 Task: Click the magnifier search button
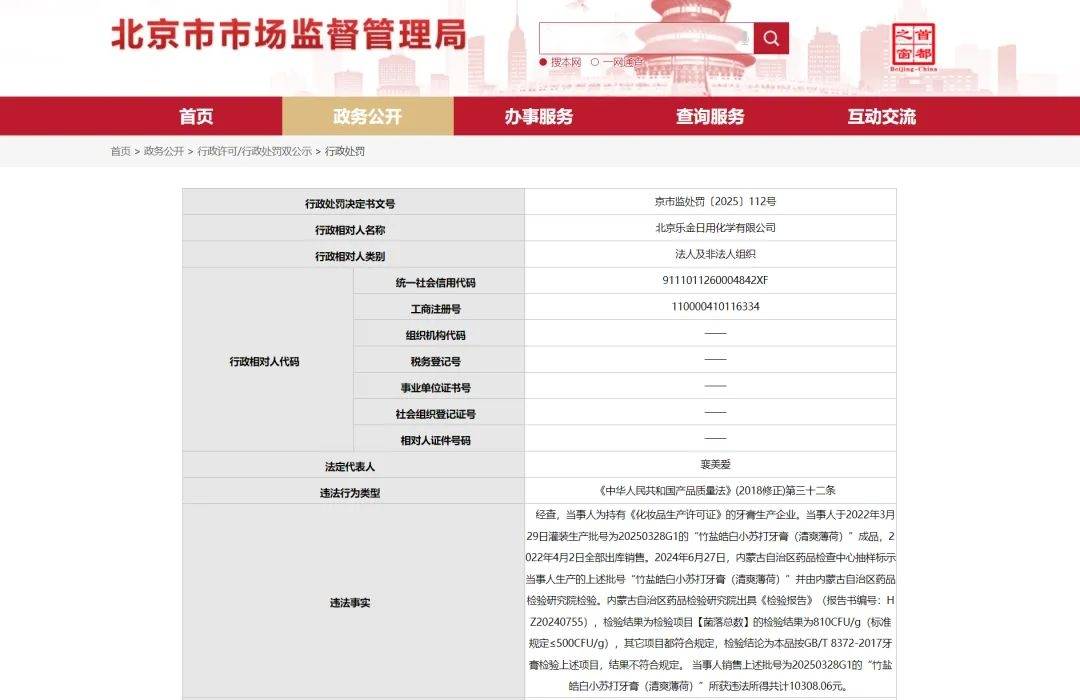(771, 38)
